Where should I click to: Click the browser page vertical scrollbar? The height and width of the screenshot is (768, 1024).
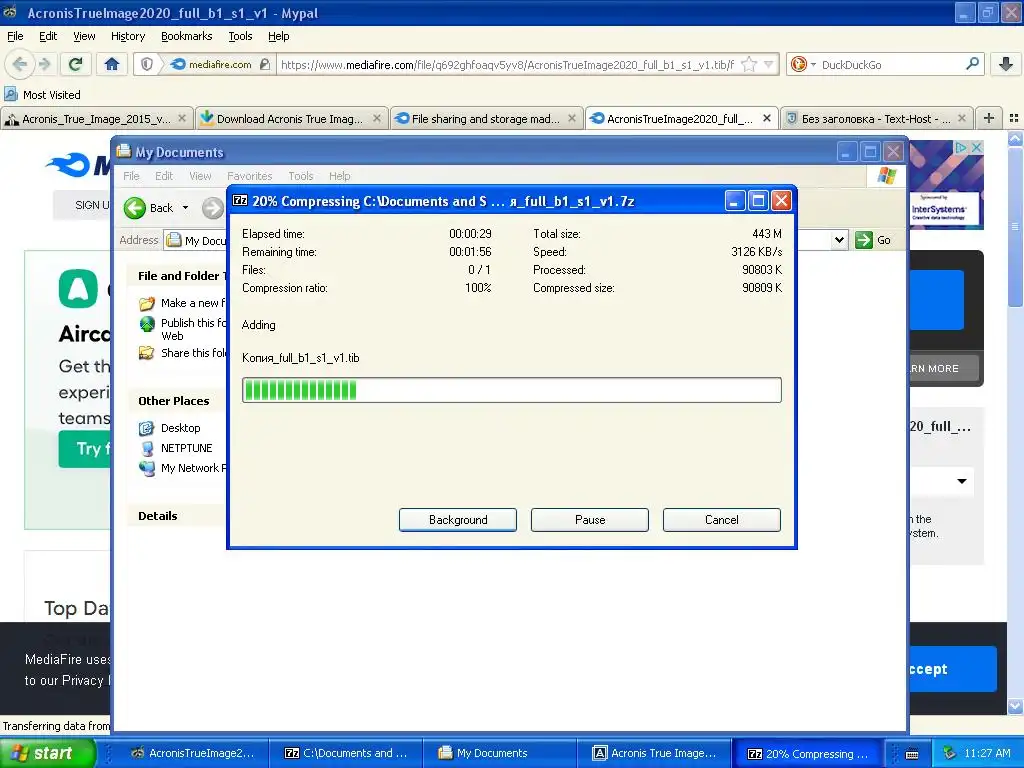pyautogui.click(x=1016, y=422)
